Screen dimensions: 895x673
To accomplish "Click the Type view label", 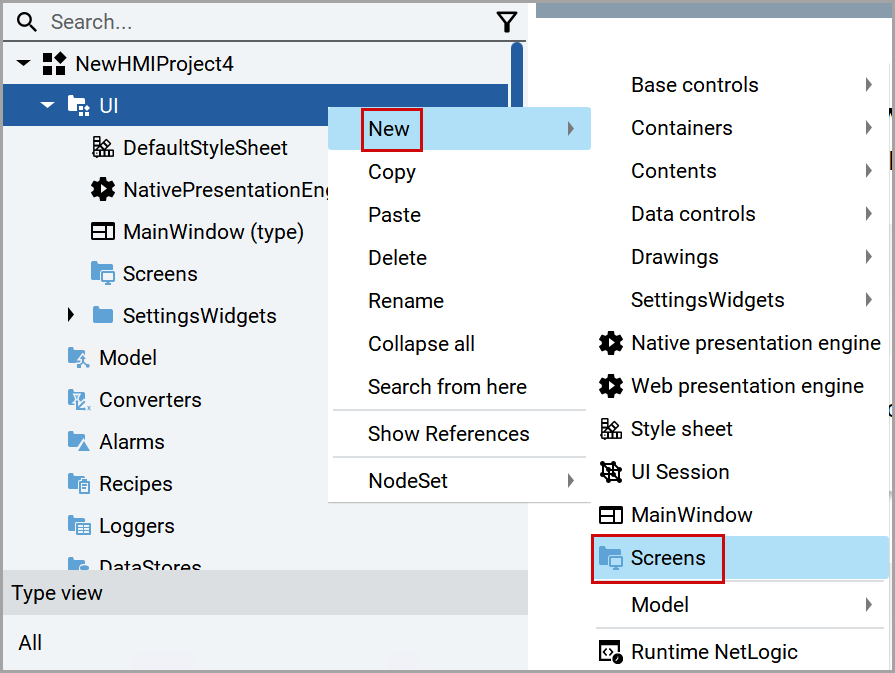I will click(x=57, y=593).
